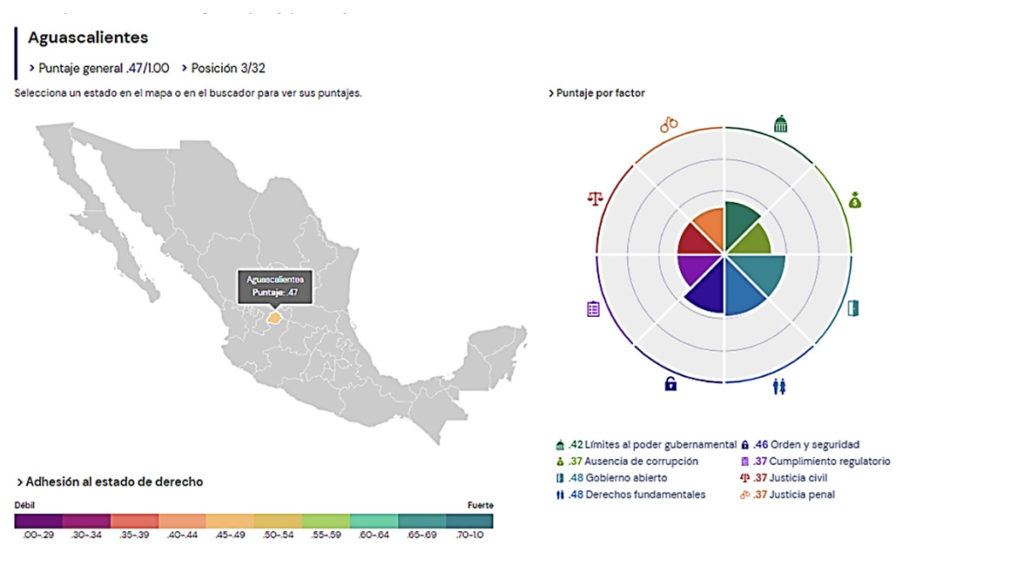Click the Puntaje general .47/1.00 chevron item

tap(98, 68)
